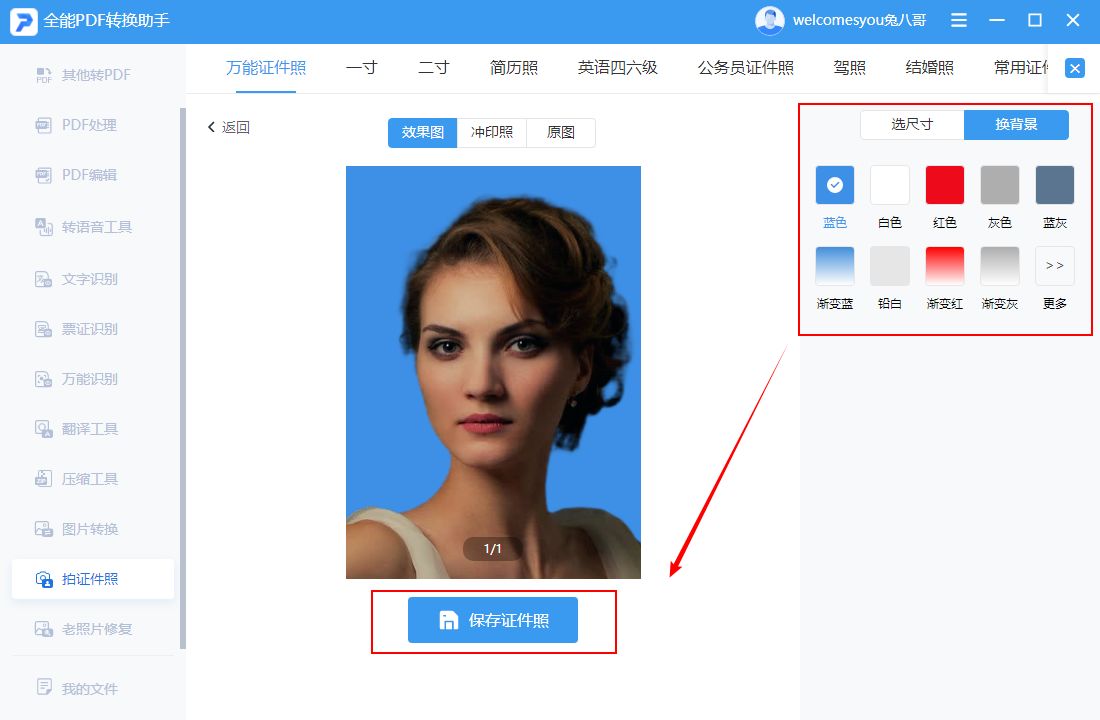
Task: Apply the 渐变红 gradient background
Action: pyautogui.click(x=944, y=266)
